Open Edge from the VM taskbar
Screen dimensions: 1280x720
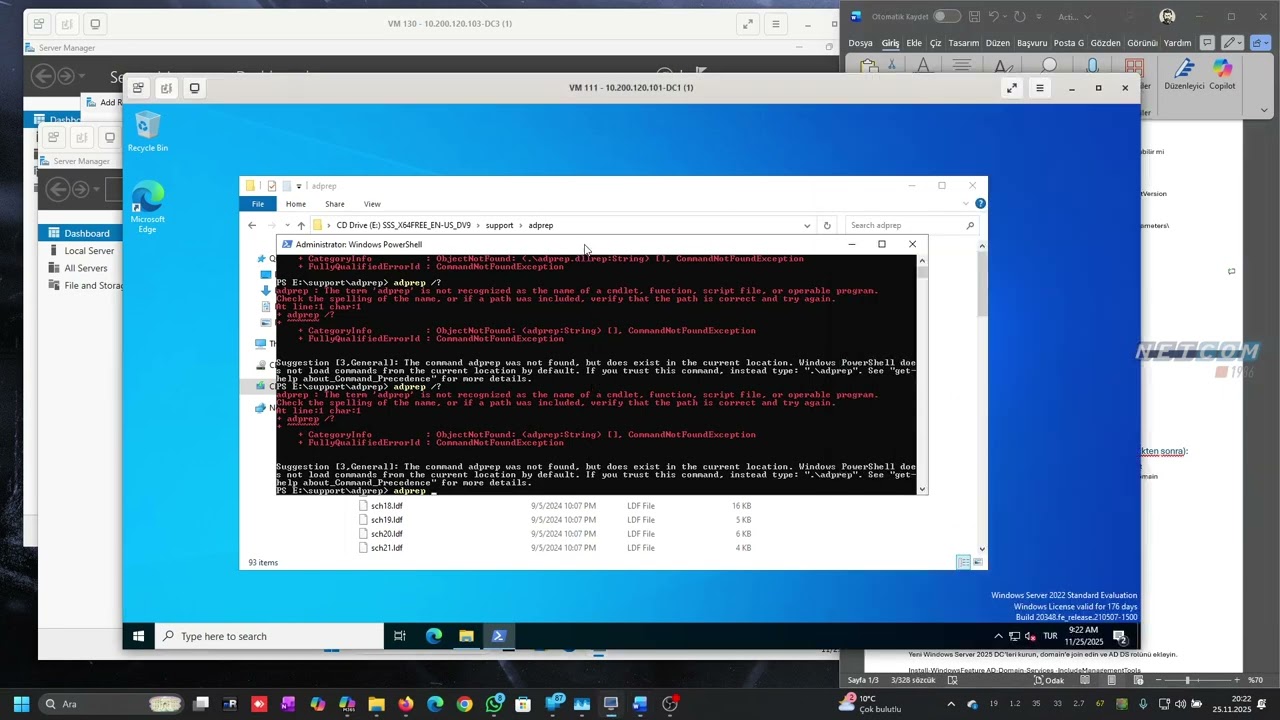pyautogui.click(x=434, y=636)
